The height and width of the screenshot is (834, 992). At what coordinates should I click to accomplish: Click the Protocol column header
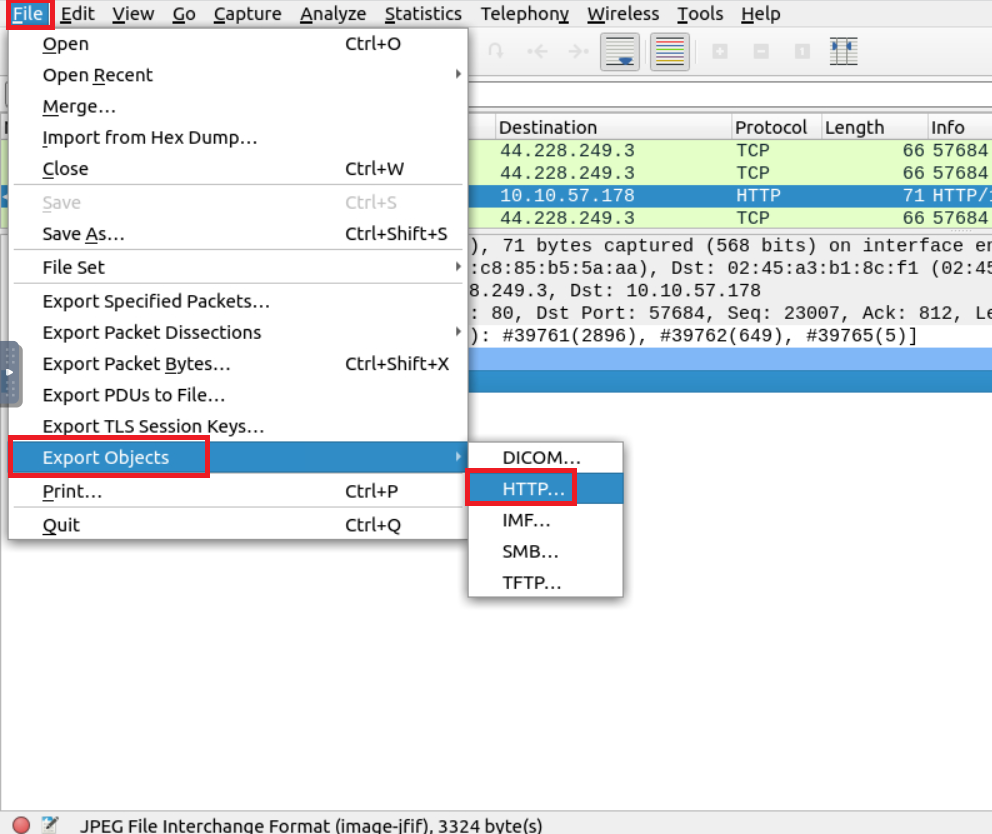point(770,127)
